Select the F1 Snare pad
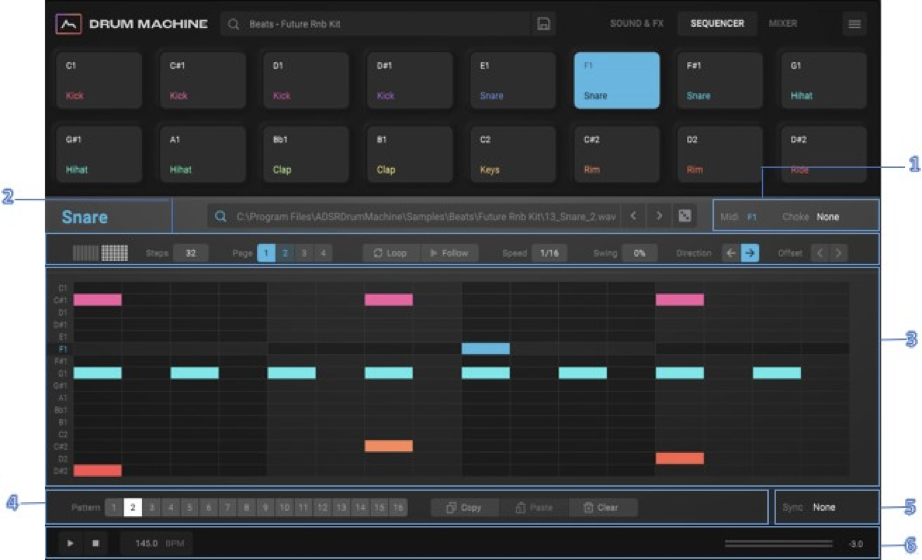Image resolution: width=922 pixels, height=560 pixels. (x=617, y=80)
